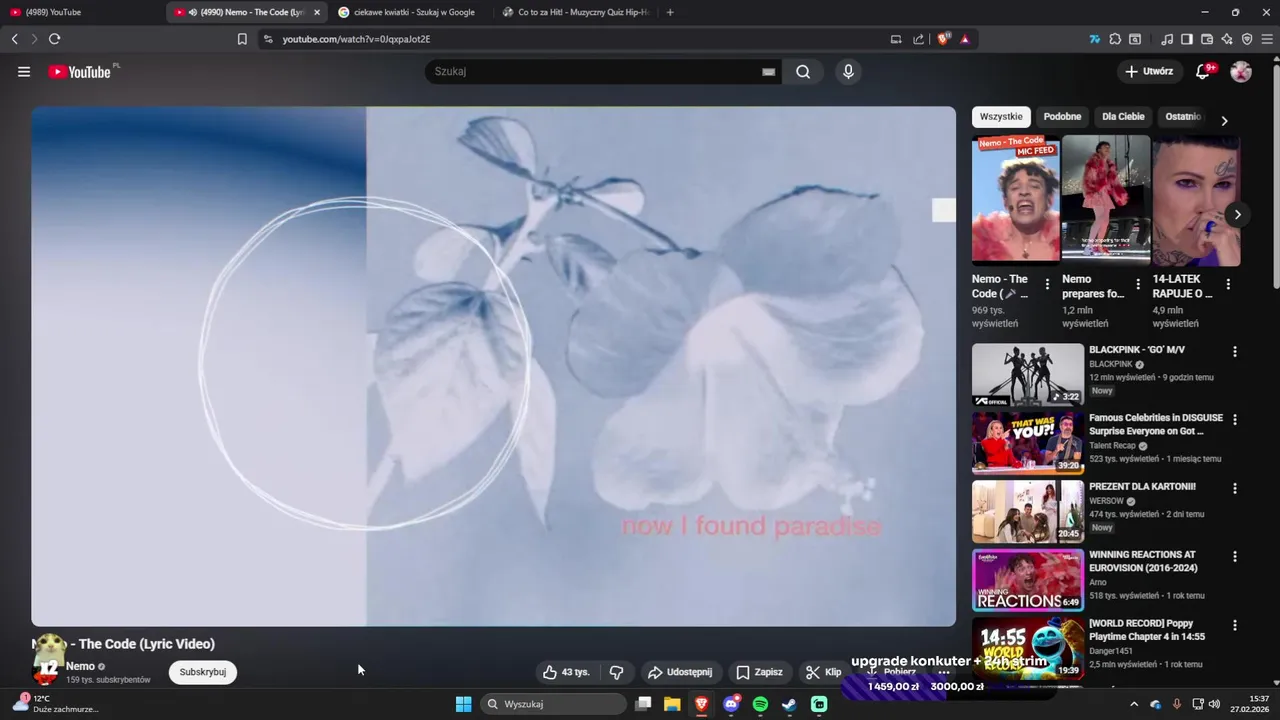Open the Nemo channel name link
This screenshot has height=720, width=1280.
pyautogui.click(x=80, y=666)
